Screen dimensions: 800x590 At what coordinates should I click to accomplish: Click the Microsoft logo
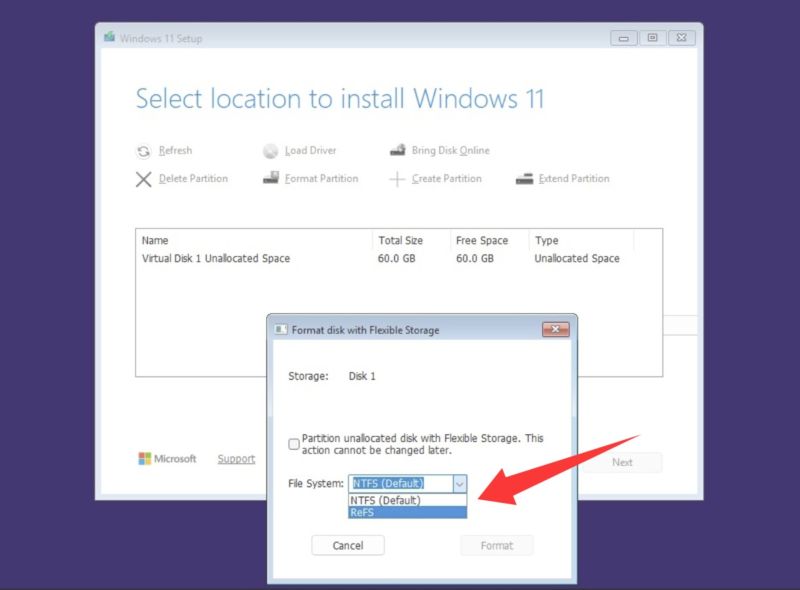167,458
